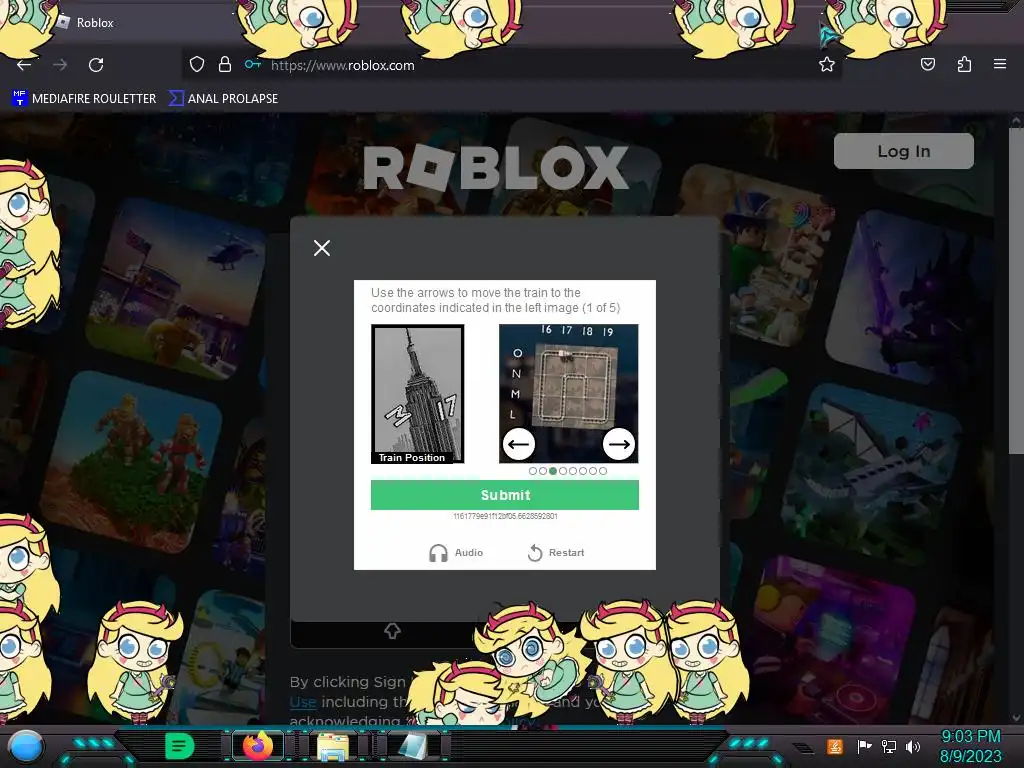Click the saved-login key icon

[253, 65]
